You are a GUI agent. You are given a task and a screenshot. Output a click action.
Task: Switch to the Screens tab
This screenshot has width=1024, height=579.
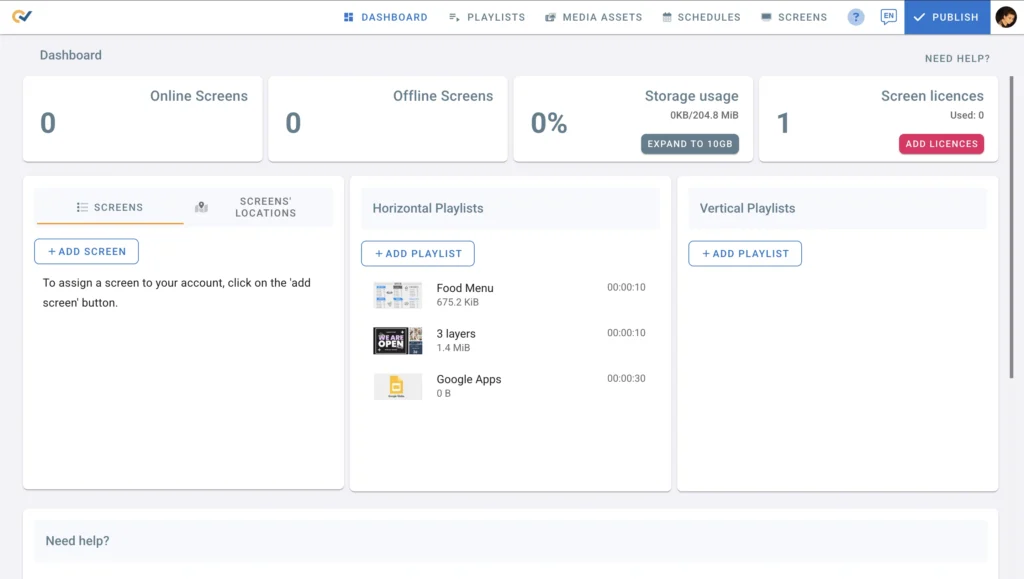[x=110, y=207]
